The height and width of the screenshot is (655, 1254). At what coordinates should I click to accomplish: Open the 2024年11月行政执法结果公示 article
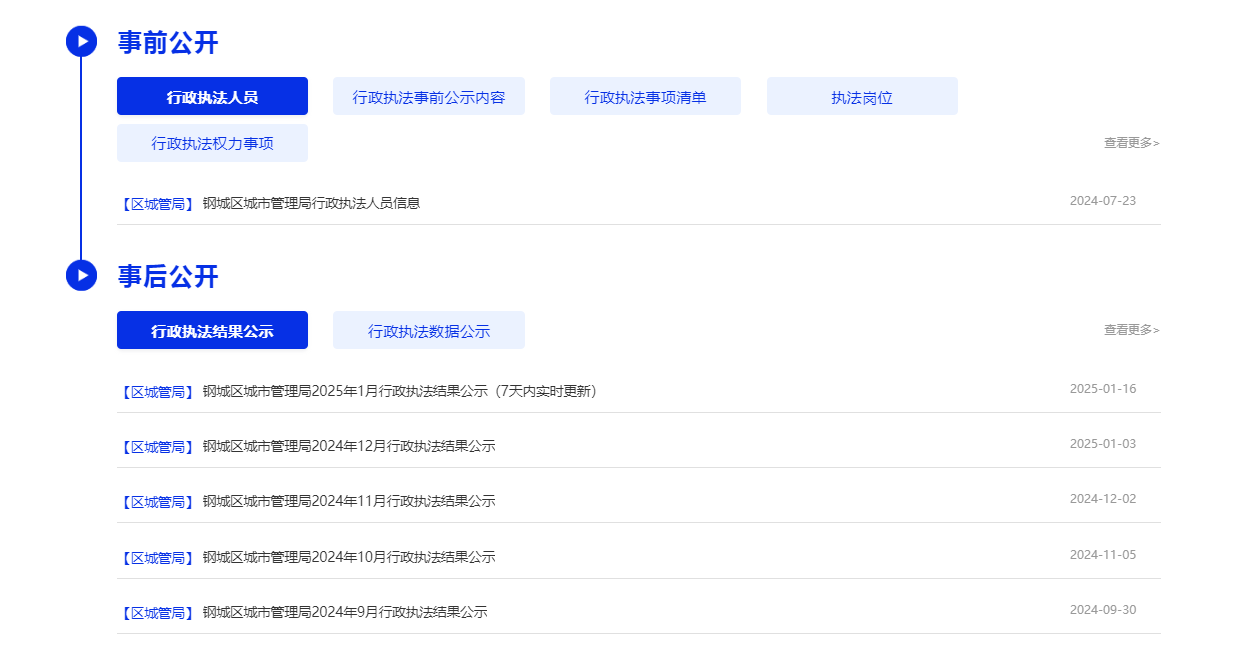point(349,501)
